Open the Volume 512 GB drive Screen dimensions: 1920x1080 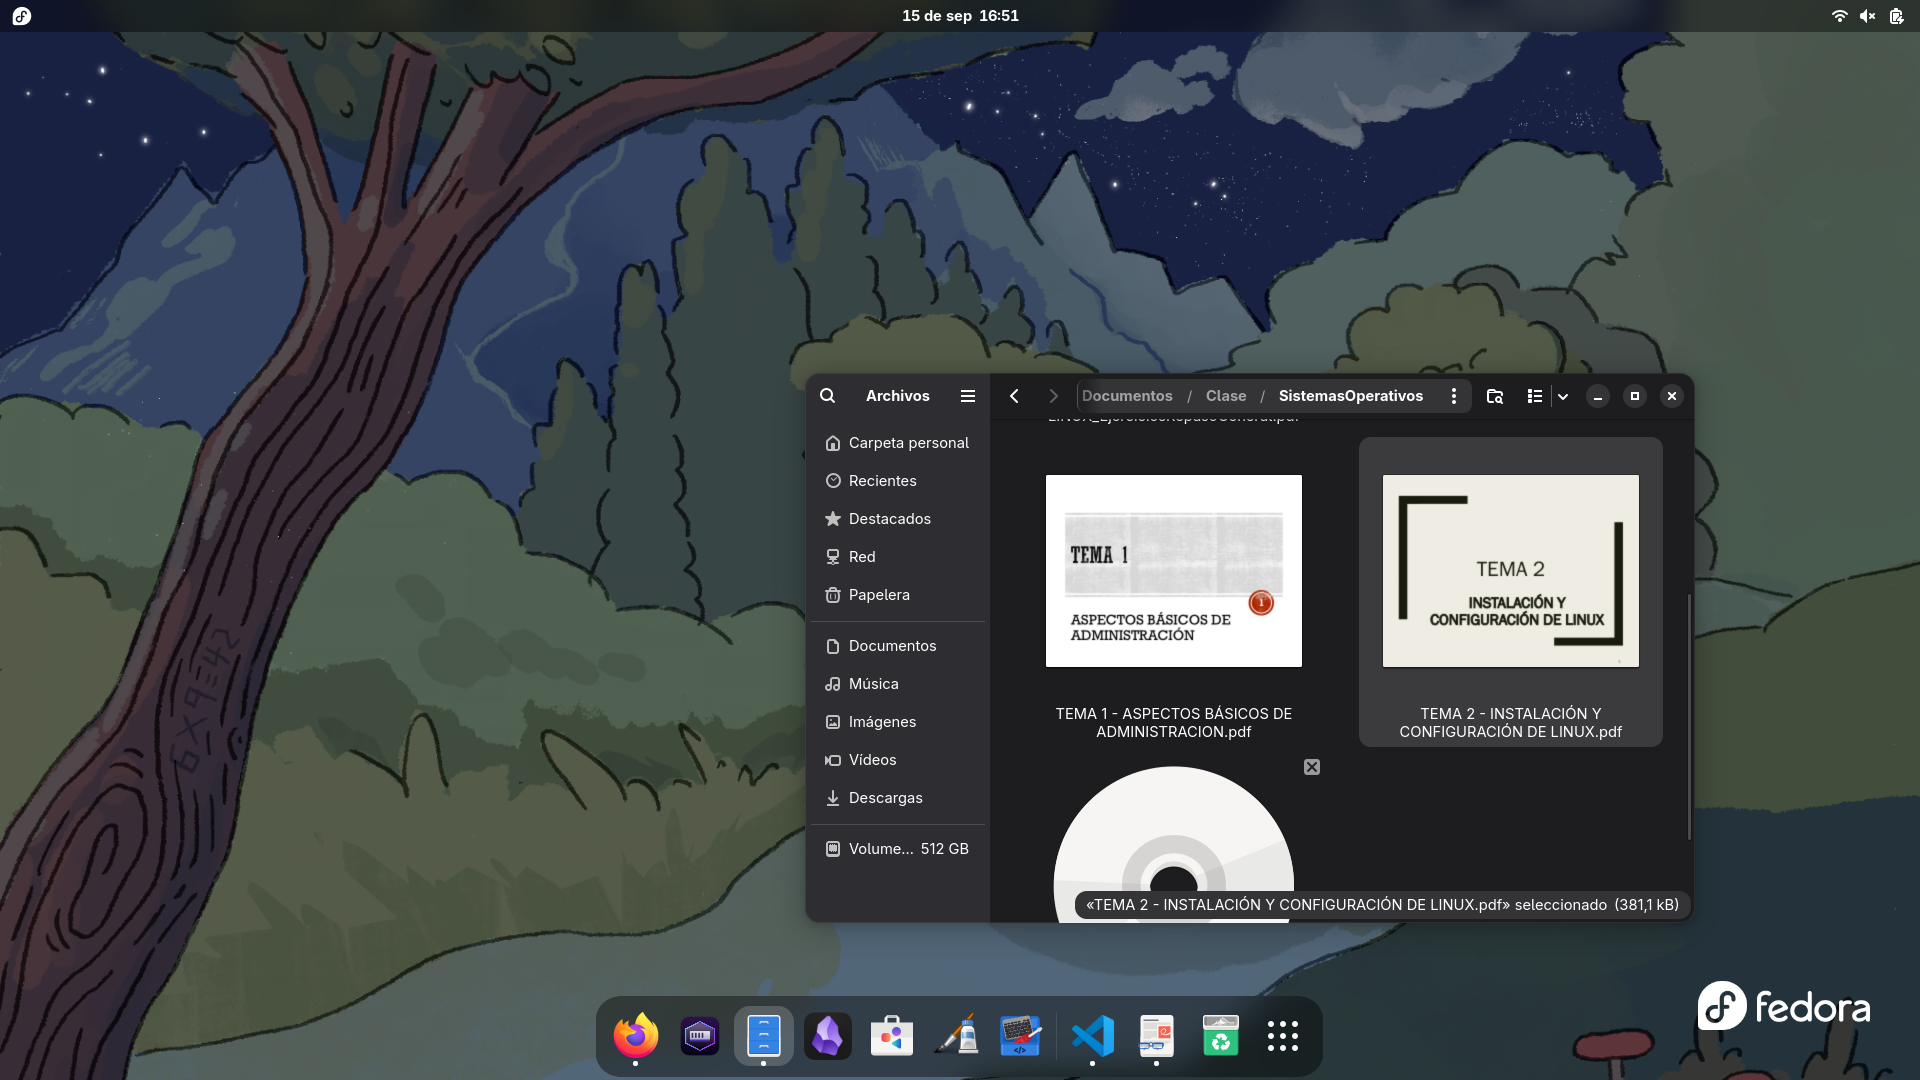tap(898, 849)
